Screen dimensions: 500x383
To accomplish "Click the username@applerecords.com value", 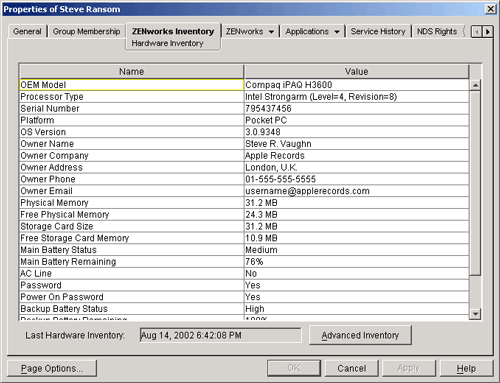I will click(x=356, y=191).
